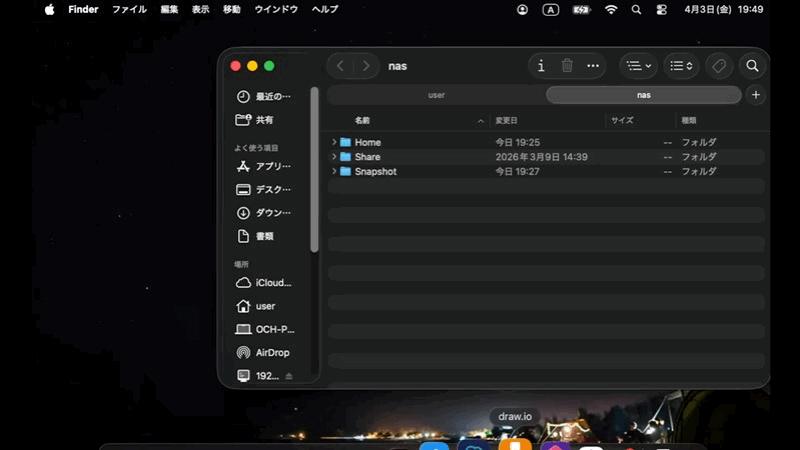Open アプリケーション in the sidebar
Image resolution: width=800 pixels, height=450 pixels.
pyautogui.click(x=264, y=166)
